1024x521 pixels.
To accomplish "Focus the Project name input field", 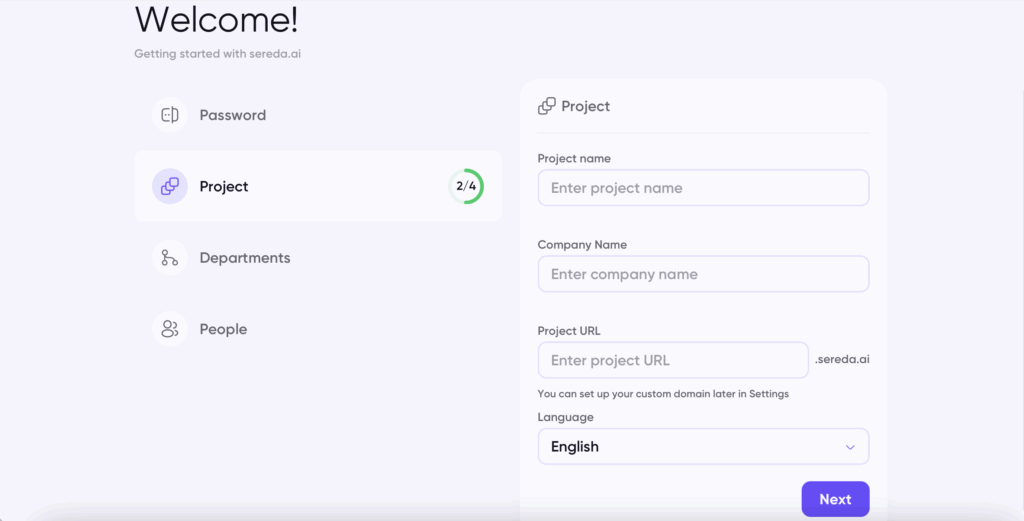I will tap(703, 188).
